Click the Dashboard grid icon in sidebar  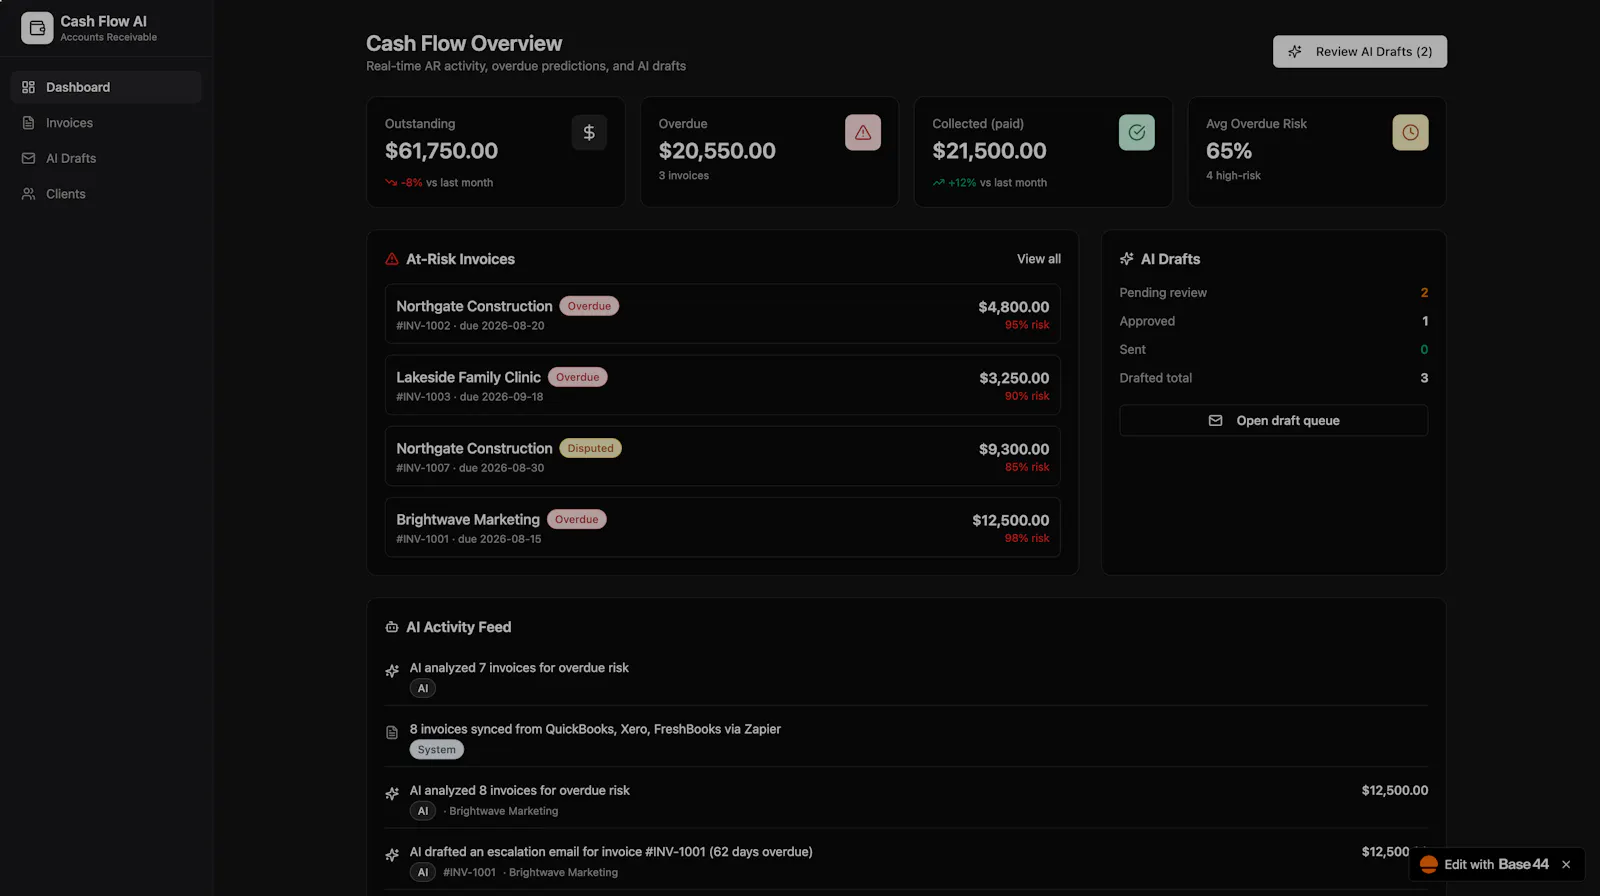pos(28,87)
